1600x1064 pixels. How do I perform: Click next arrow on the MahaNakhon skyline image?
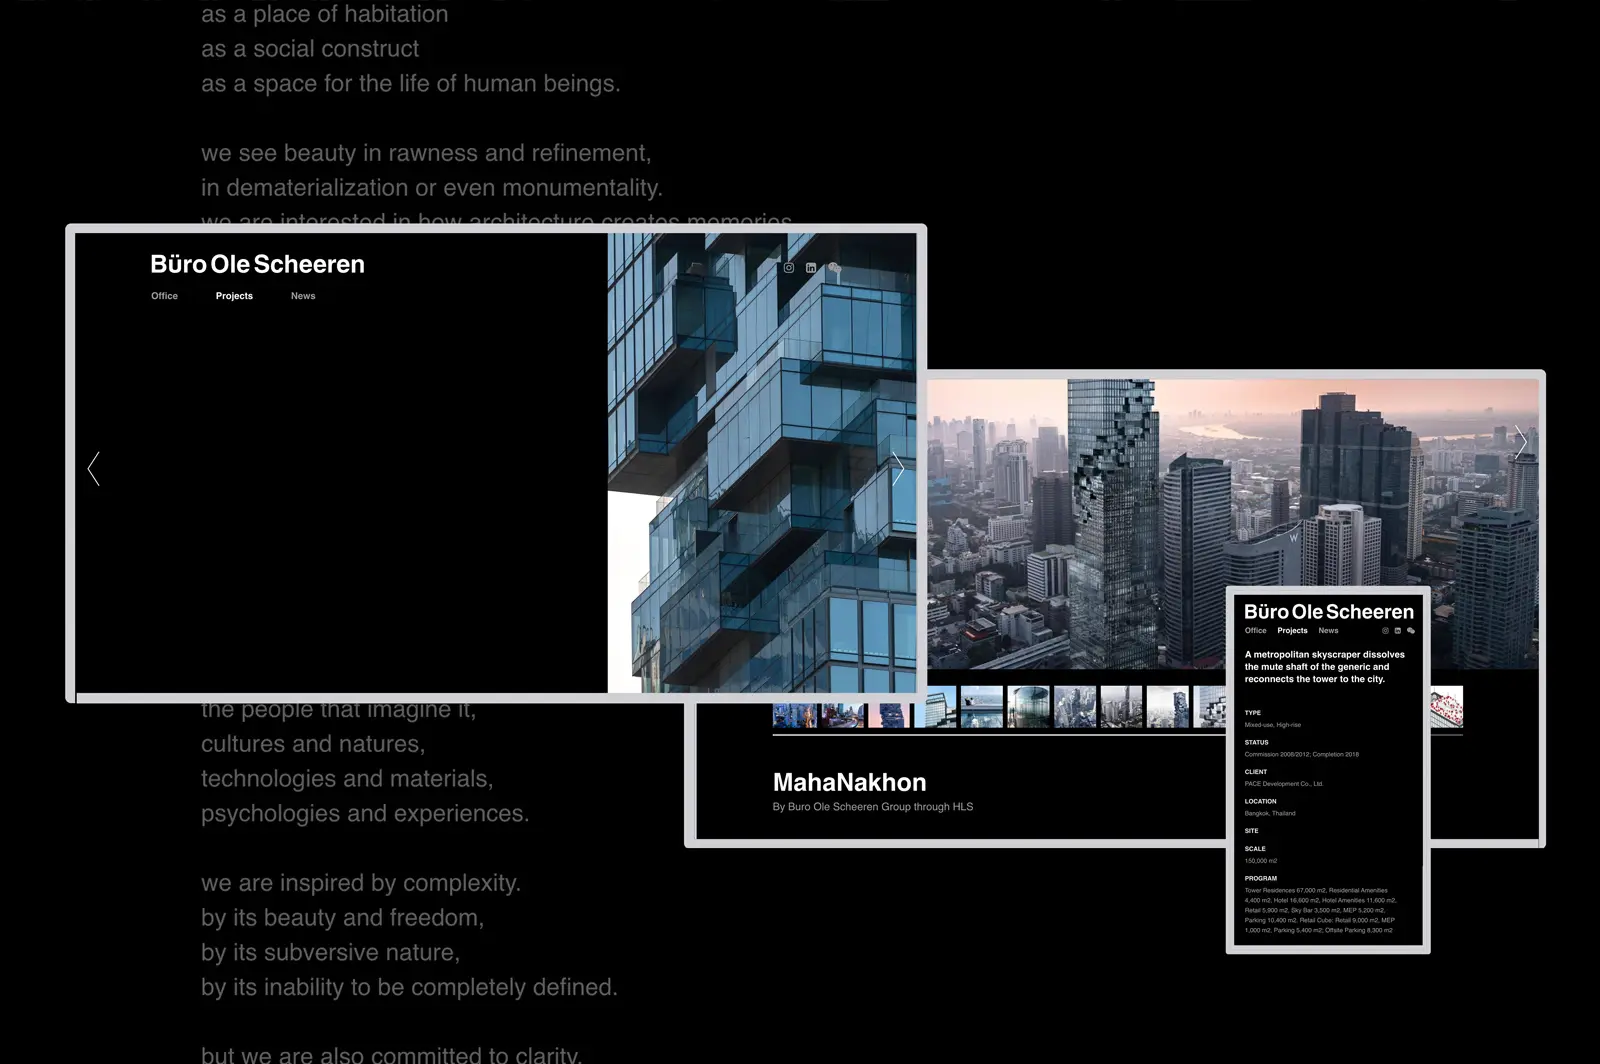pyautogui.click(x=1520, y=441)
